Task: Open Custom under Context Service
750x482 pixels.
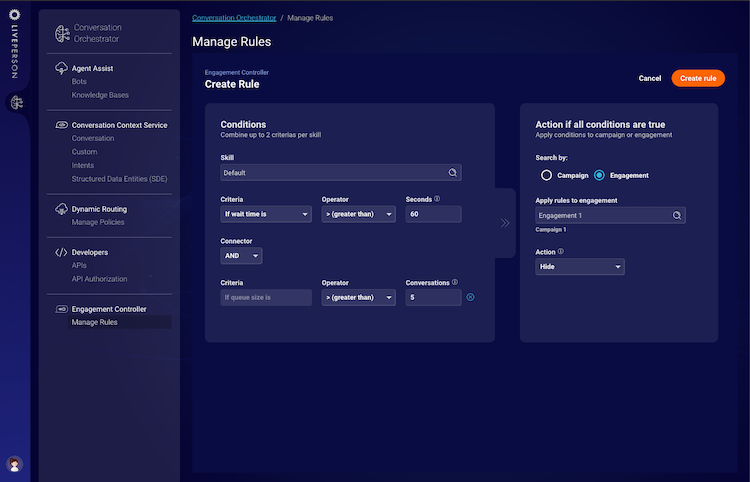Action: [x=84, y=152]
